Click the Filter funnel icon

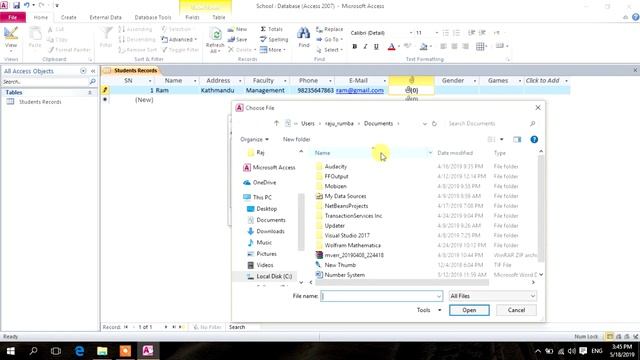[x=106, y=33]
